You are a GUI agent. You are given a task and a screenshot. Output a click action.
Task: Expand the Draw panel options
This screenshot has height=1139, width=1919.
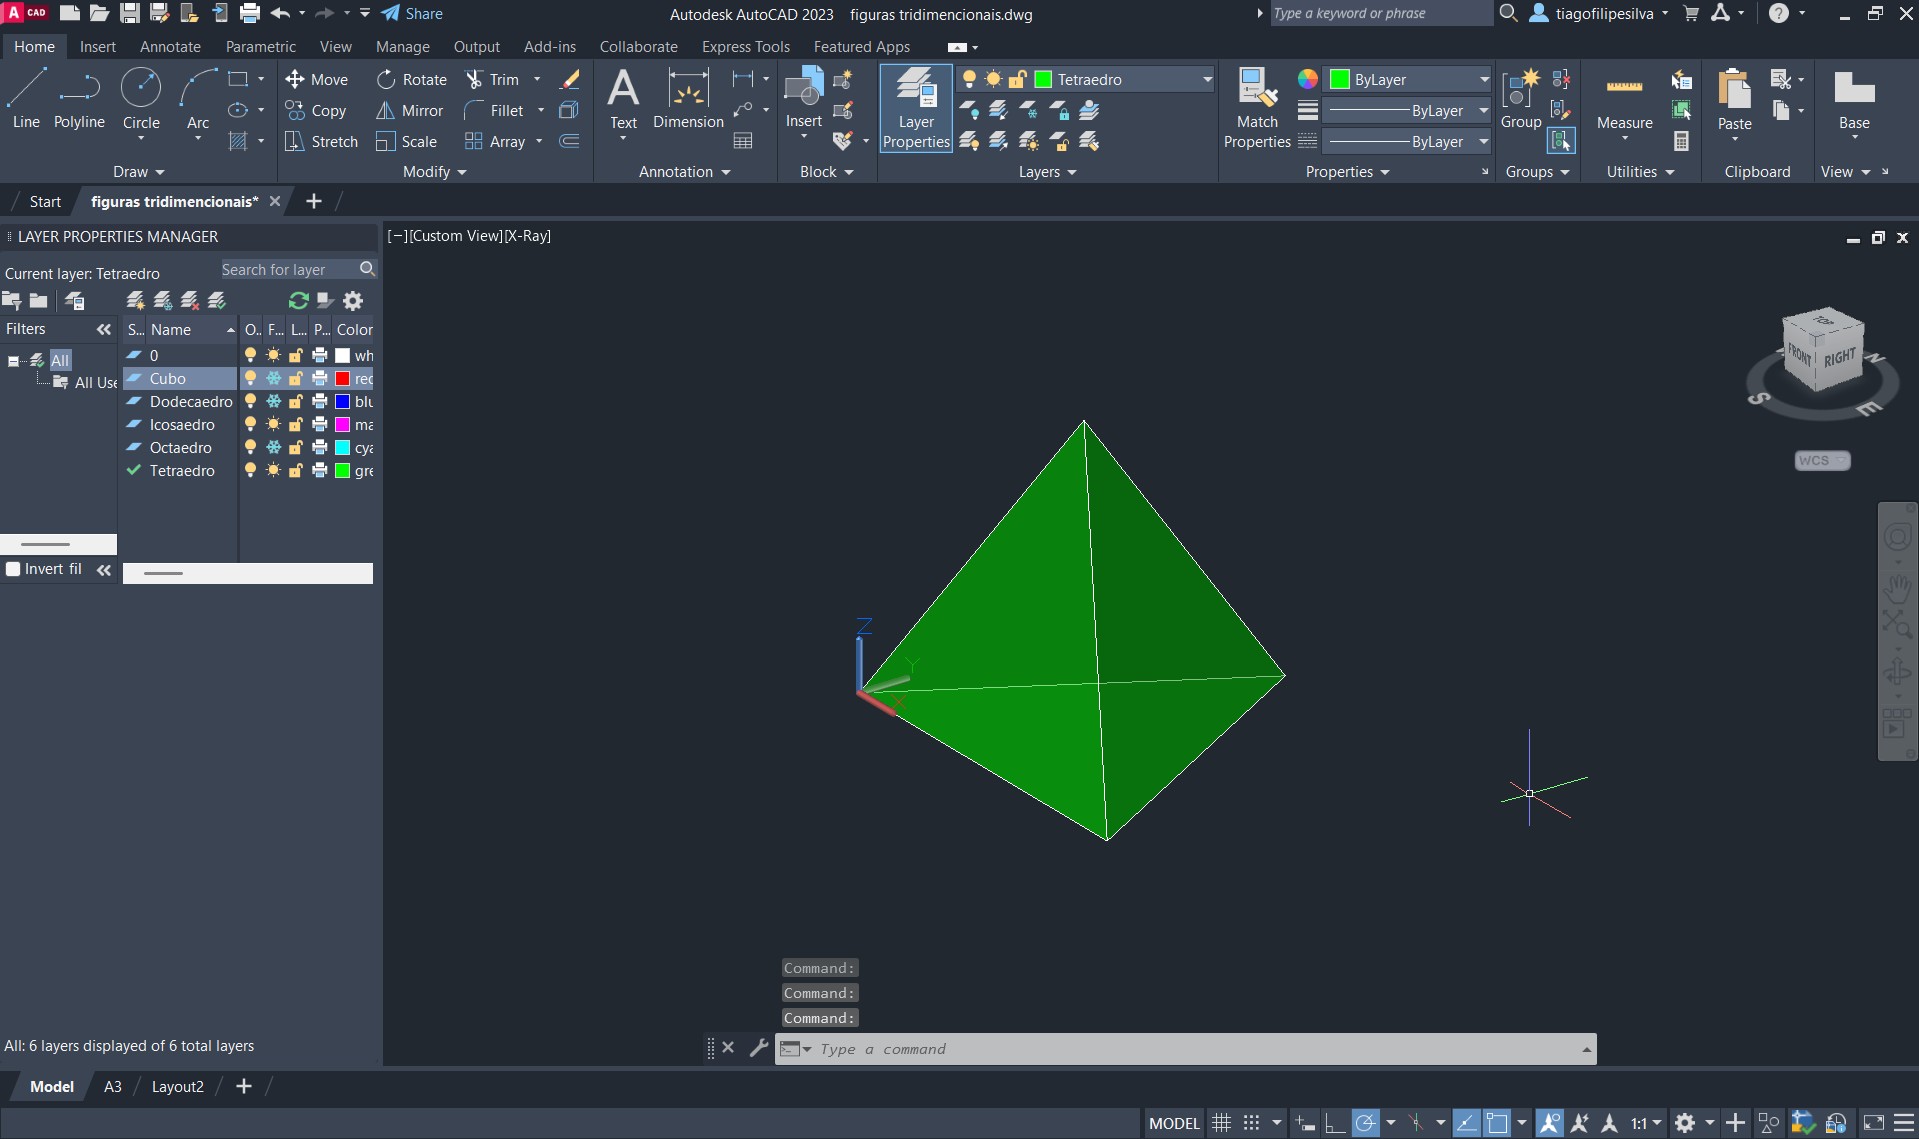pyautogui.click(x=138, y=172)
